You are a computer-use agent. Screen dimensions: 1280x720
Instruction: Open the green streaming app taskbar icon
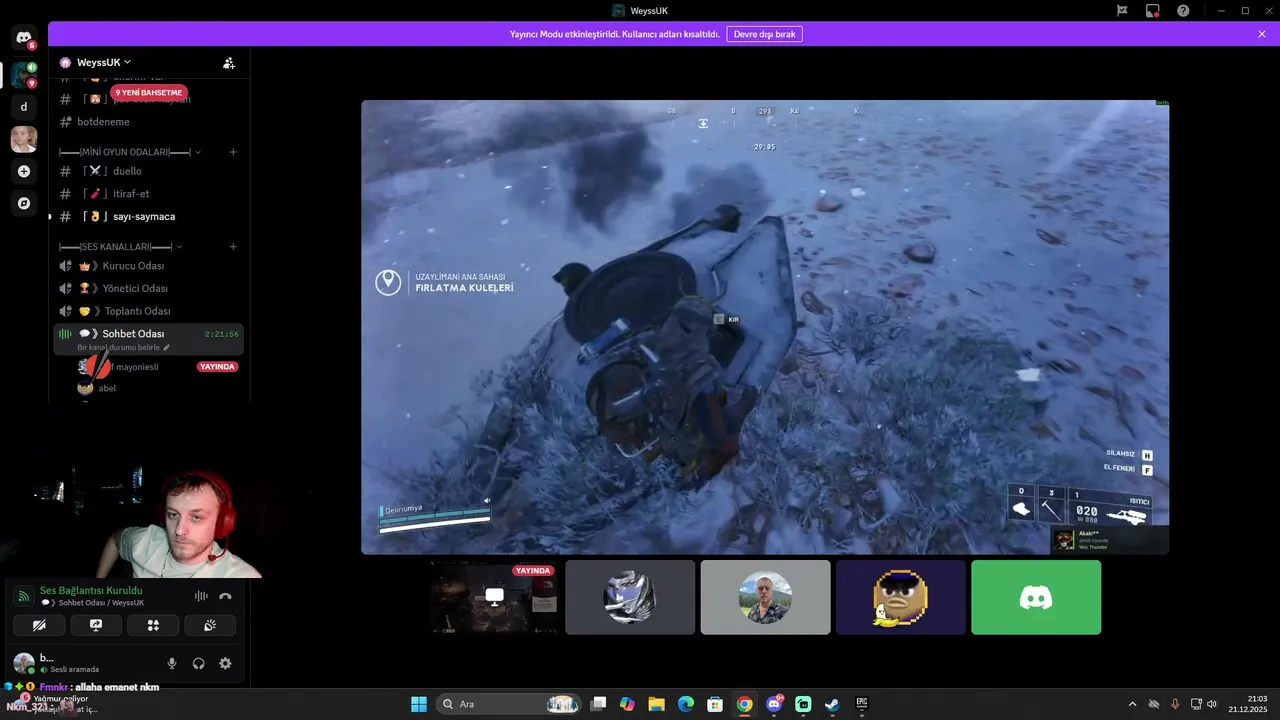pyautogui.click(x=803, y=704)
